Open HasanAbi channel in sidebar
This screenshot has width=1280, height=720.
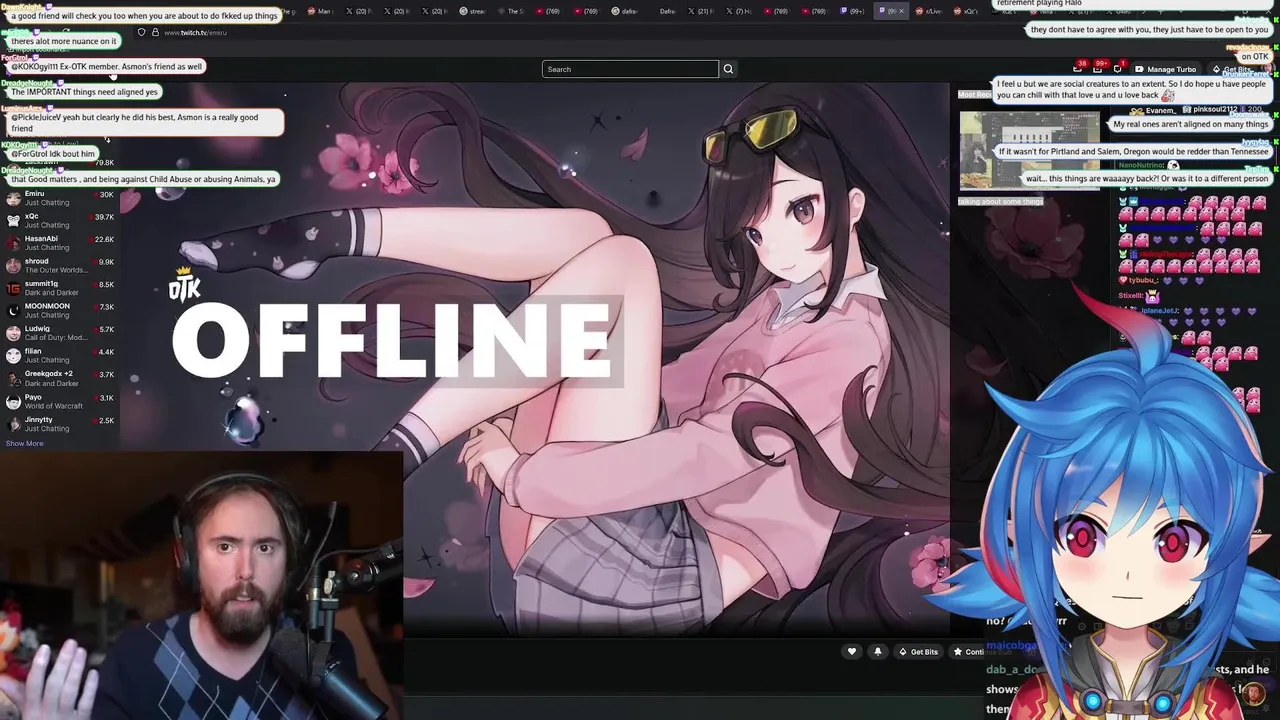click(60, 243)
